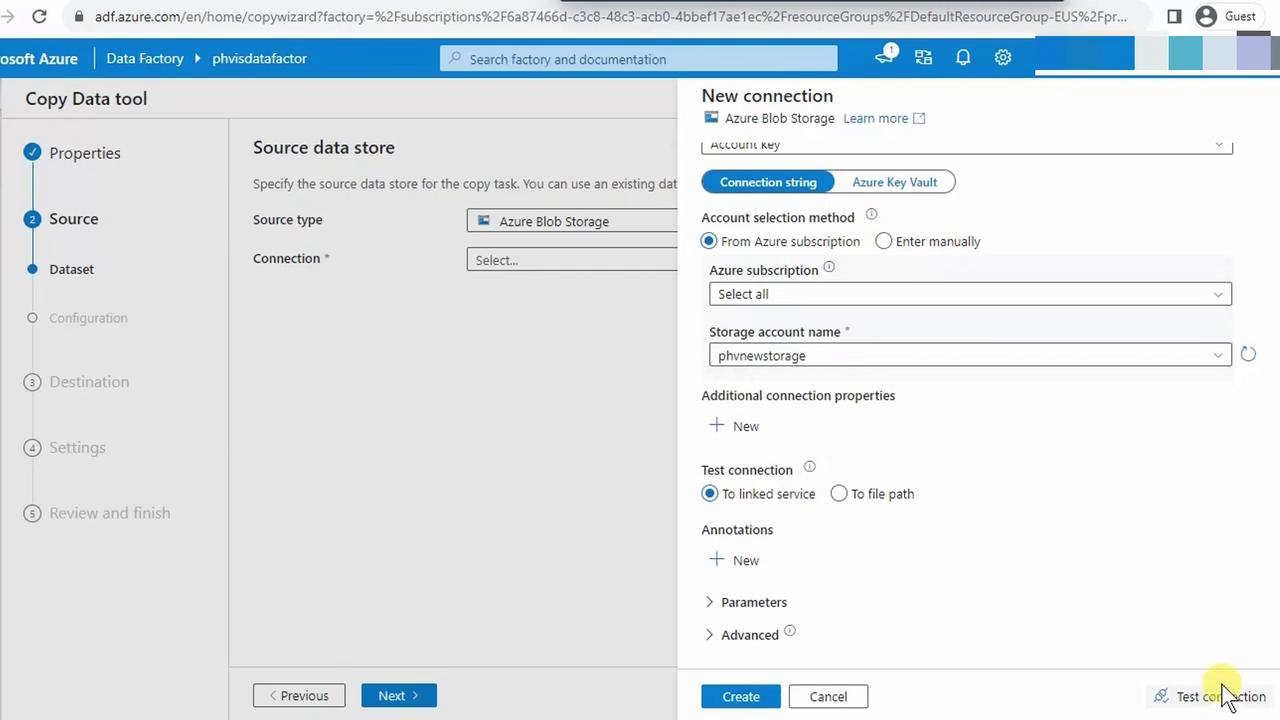Screen dimensions: 1280x720
Task: Refresh the storage account name list
Action: tap(1248, 354)
